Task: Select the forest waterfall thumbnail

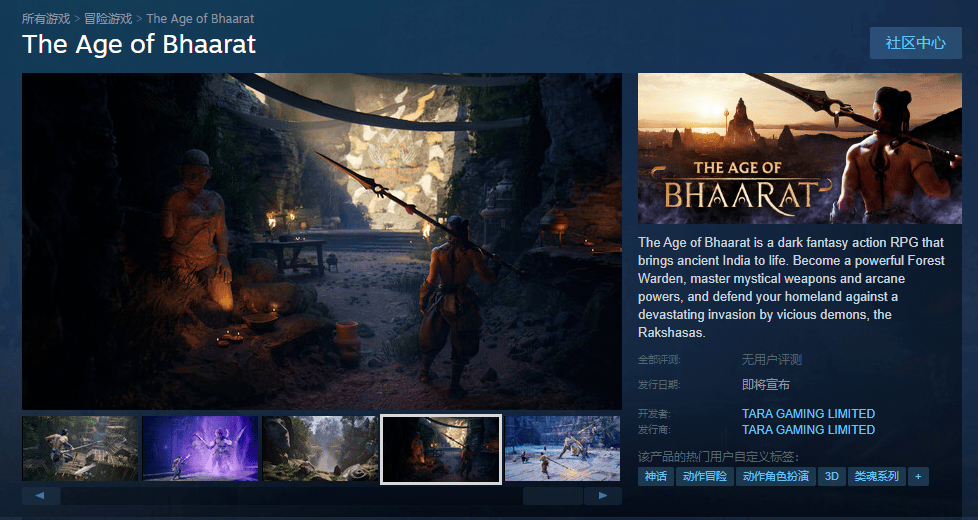Action: (x=320, y=448)
